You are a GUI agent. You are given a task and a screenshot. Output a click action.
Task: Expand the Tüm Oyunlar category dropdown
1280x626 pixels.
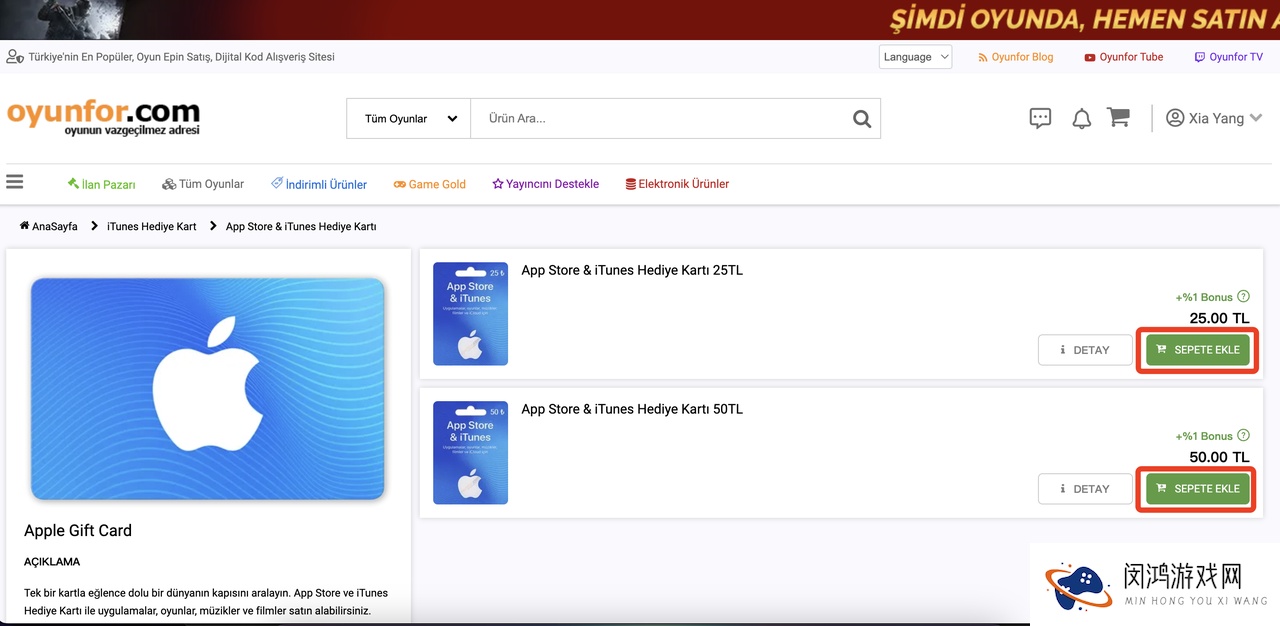click(x=409, y=119)
